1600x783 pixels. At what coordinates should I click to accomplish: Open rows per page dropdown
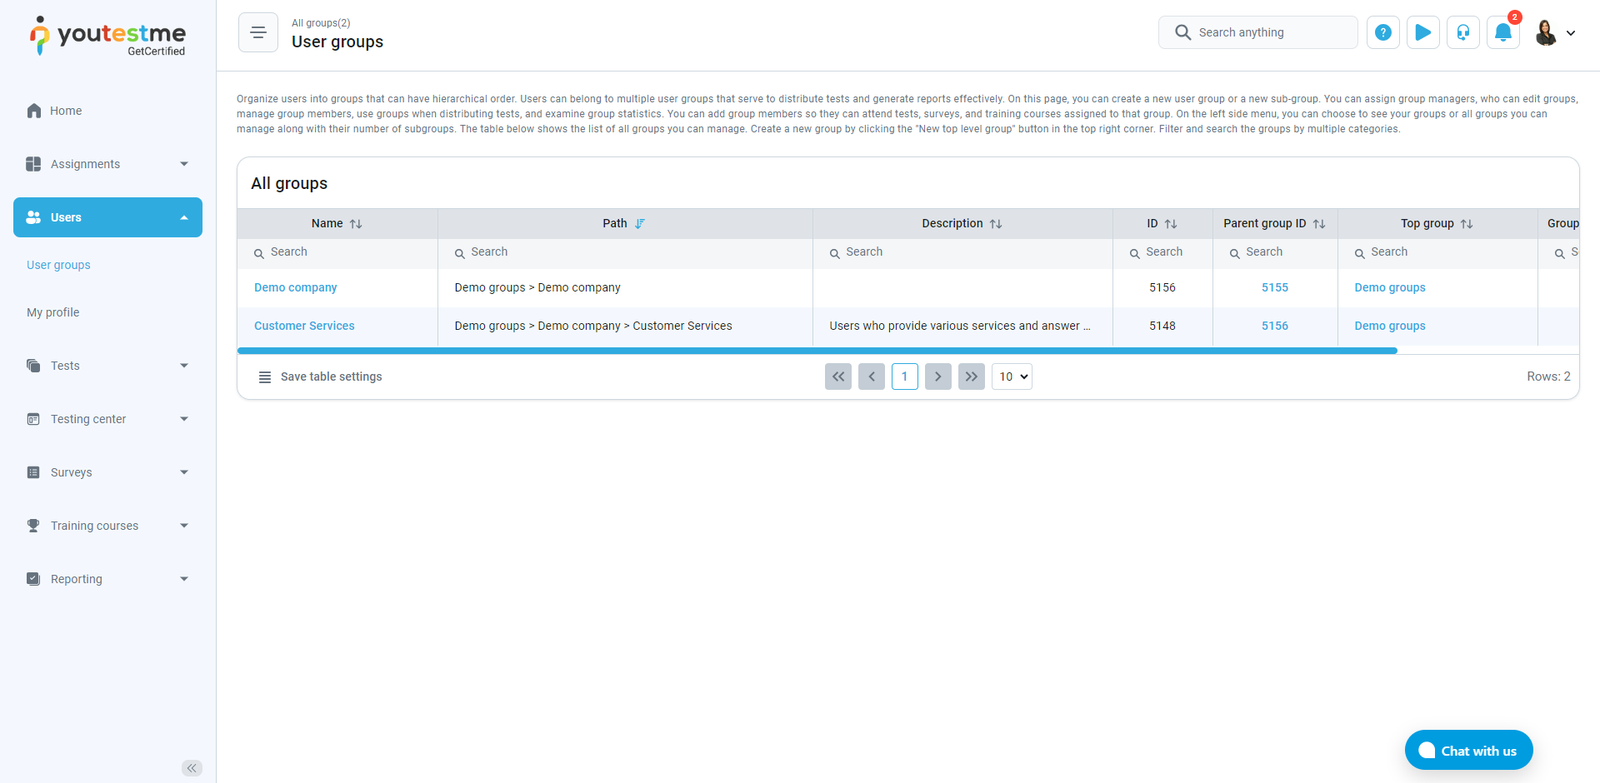tap(1011, 377)
